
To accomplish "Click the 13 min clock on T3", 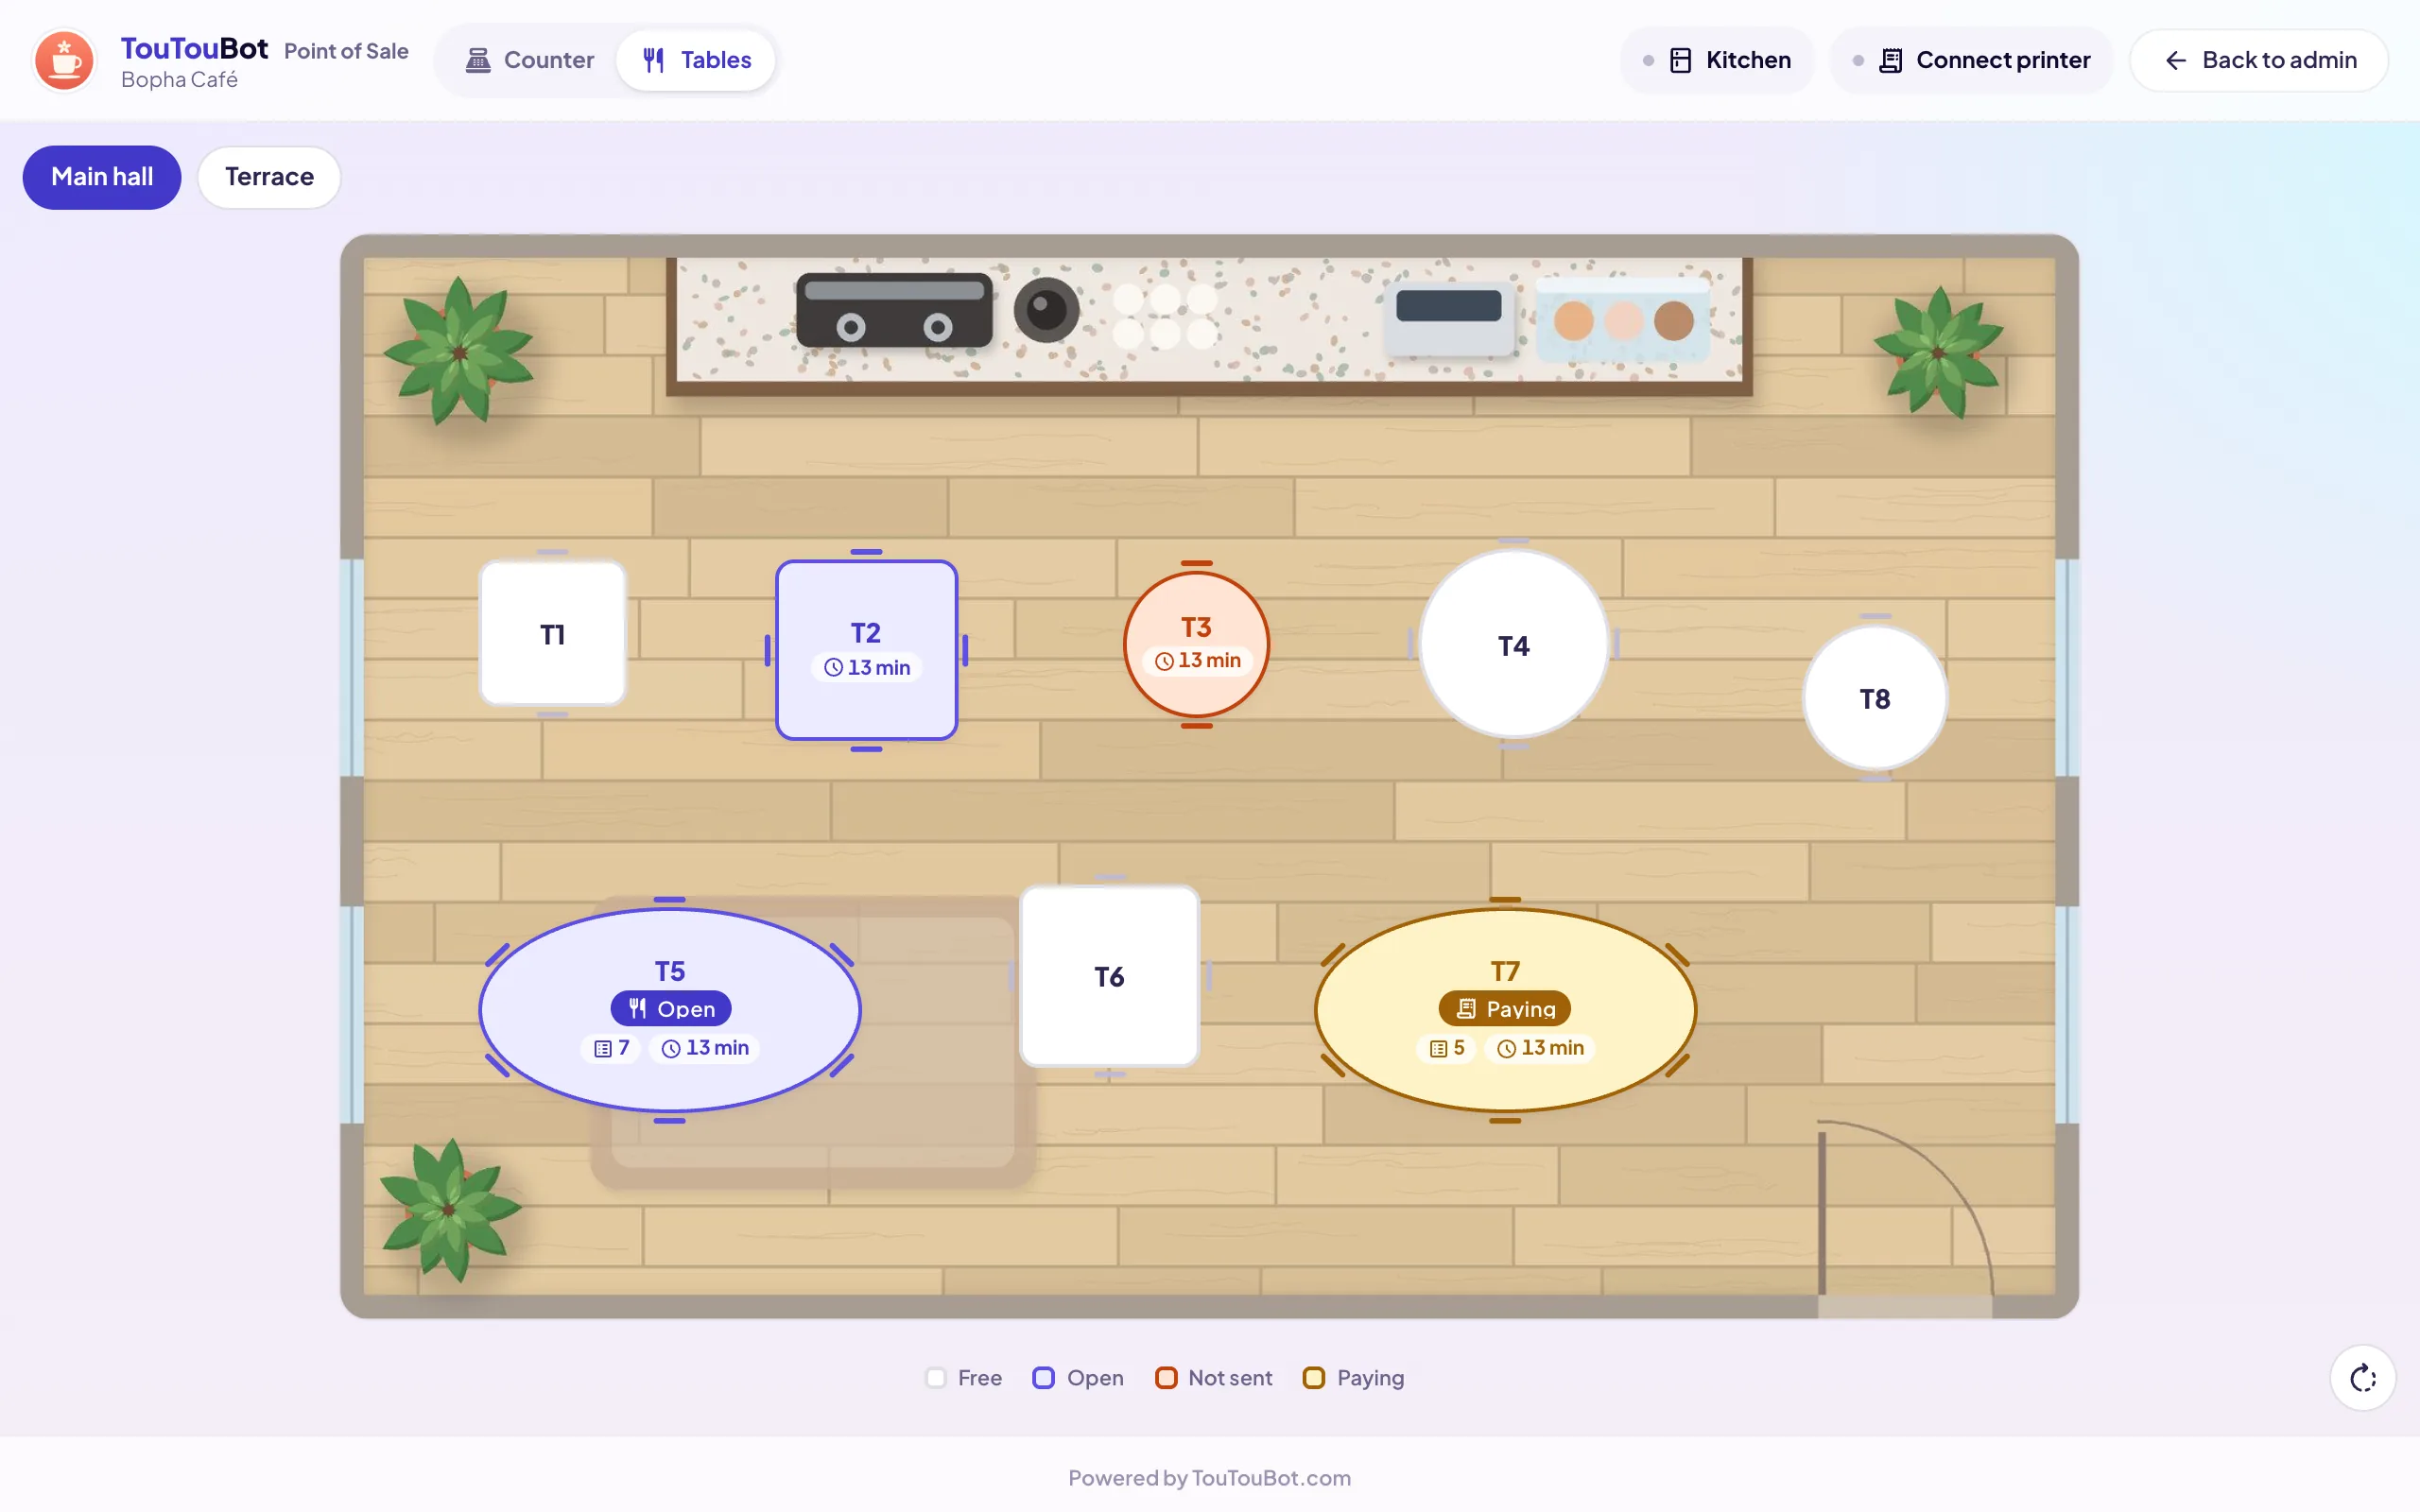I will [1197, 661].
